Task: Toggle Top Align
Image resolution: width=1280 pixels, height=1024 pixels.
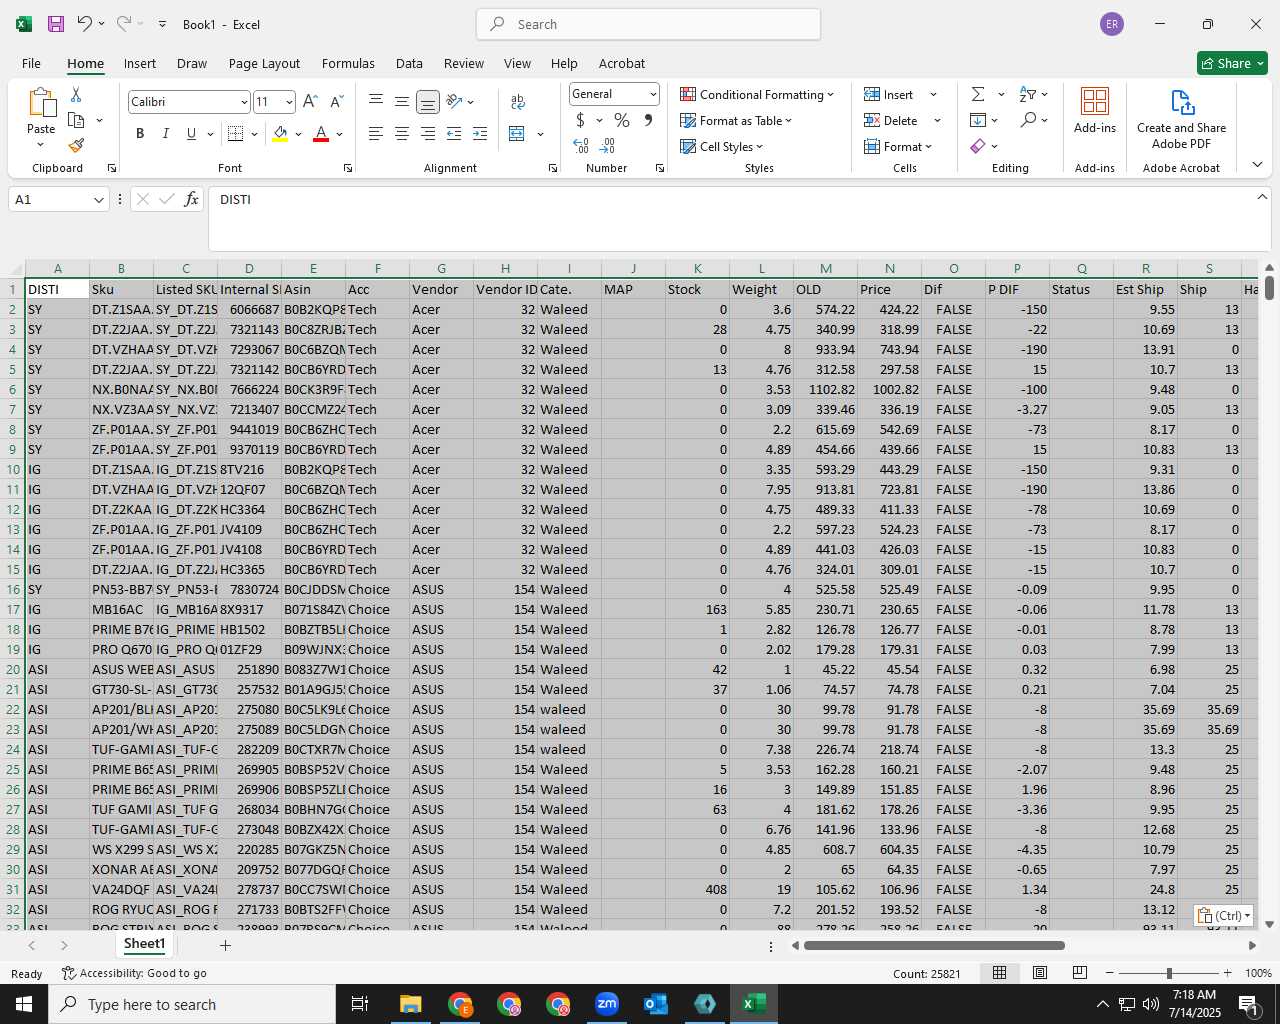Action: (376, 101)
